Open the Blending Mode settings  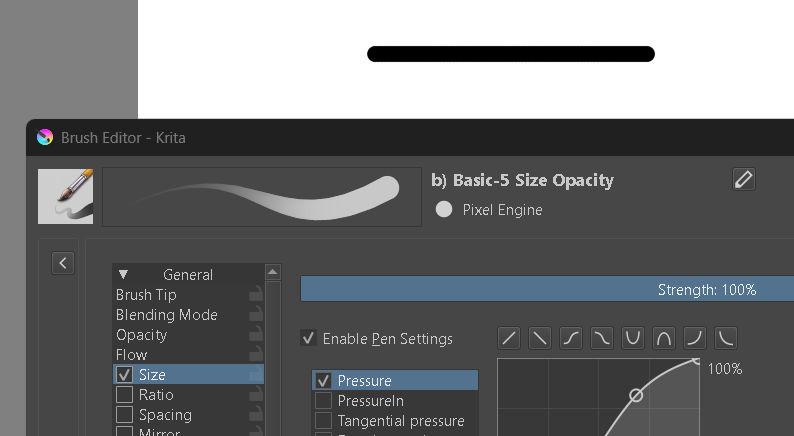(x=166, y=315)
